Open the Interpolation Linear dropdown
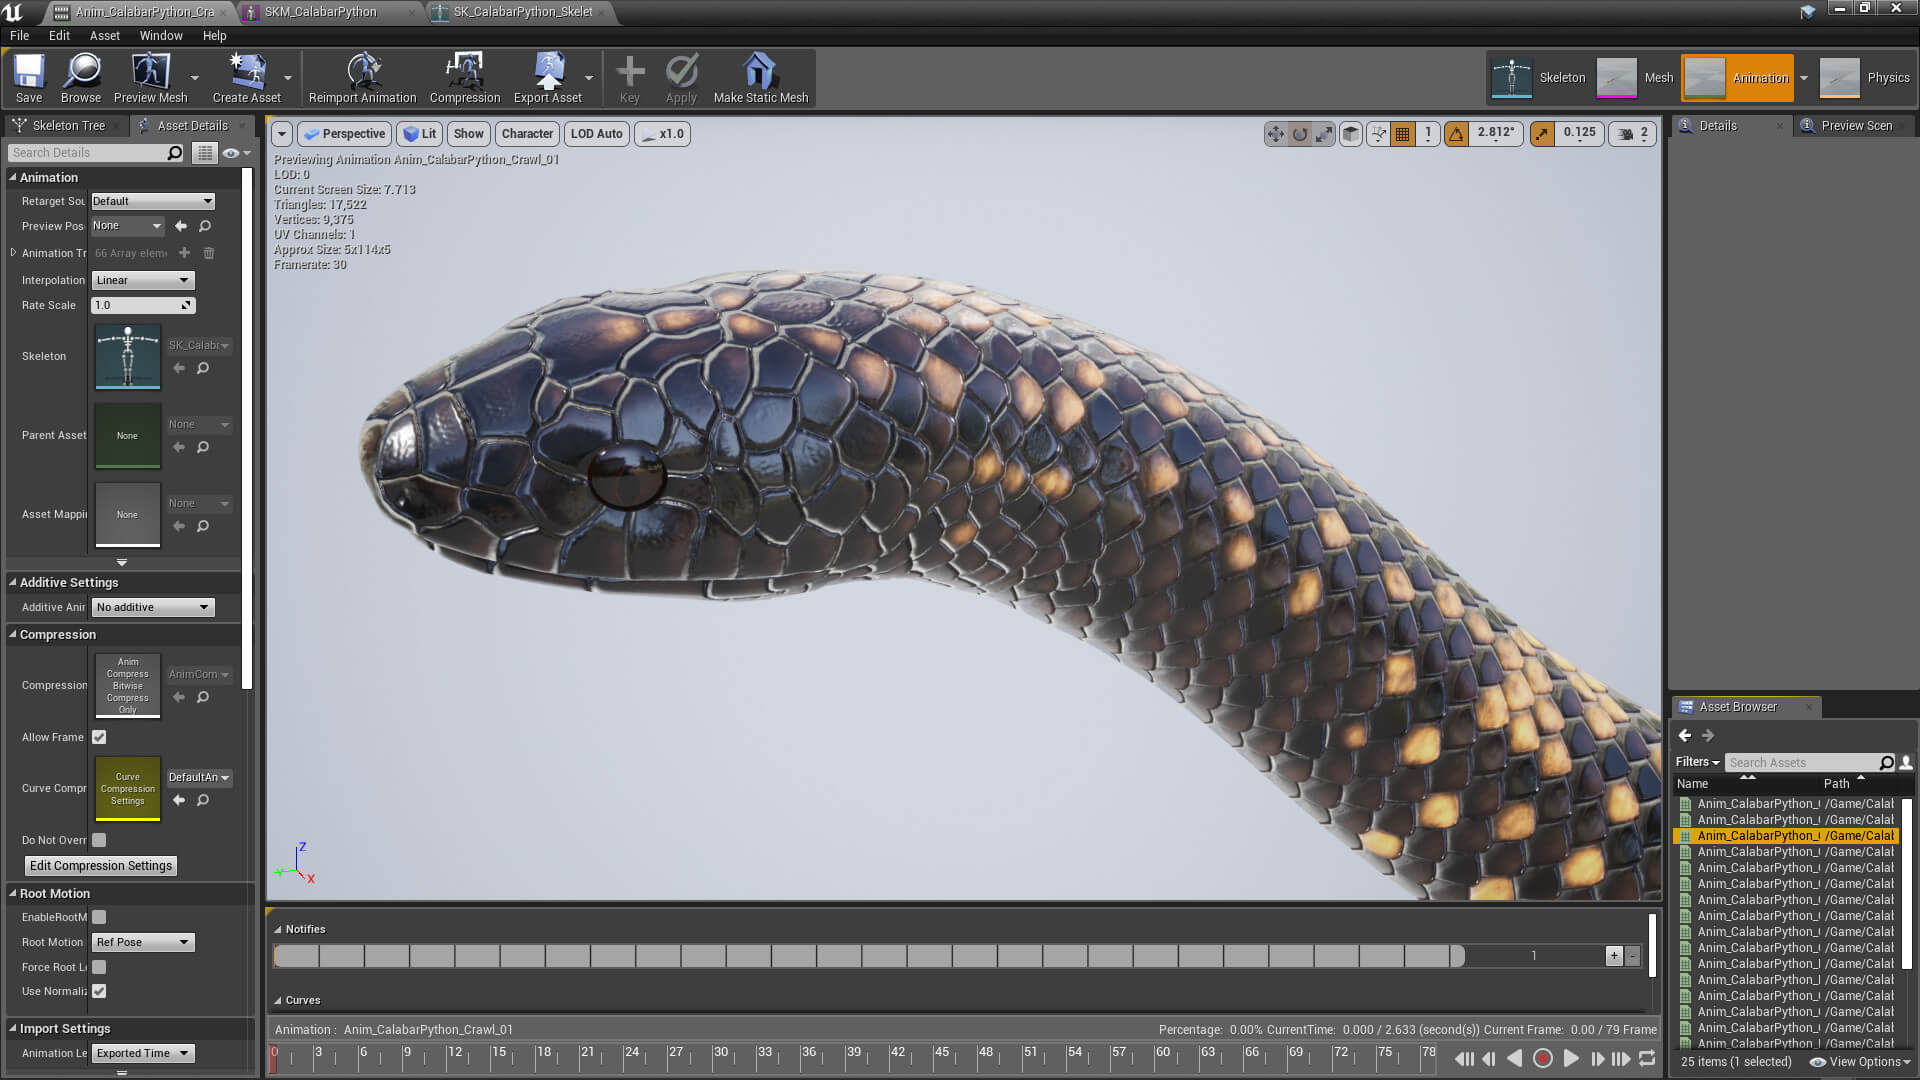The width and height of the screenshot is (1920, 1080). 143,280
